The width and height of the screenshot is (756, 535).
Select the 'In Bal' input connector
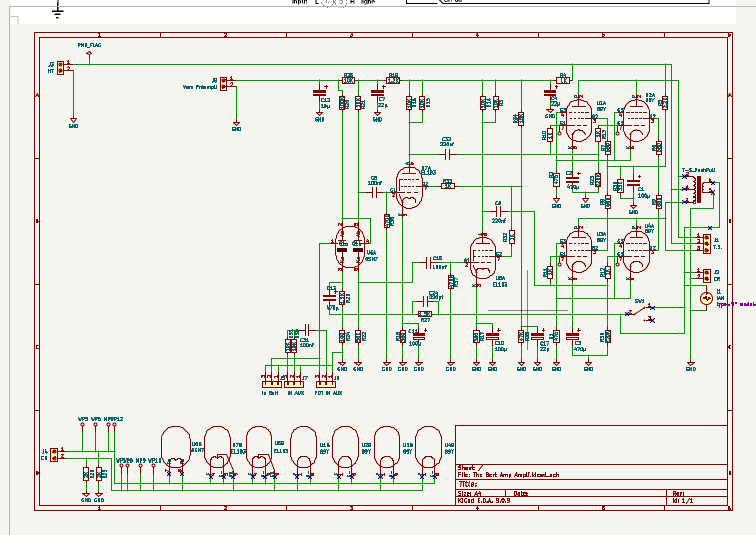click(271, 384)
